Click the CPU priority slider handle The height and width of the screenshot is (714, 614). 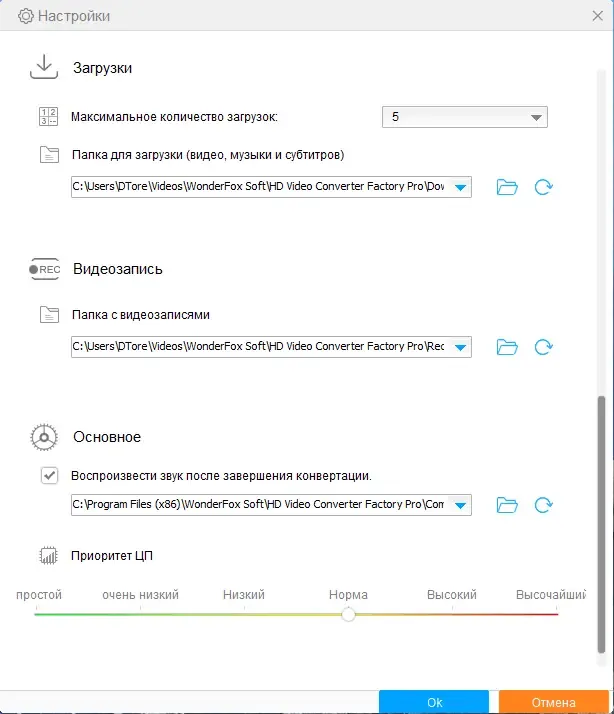348,614
